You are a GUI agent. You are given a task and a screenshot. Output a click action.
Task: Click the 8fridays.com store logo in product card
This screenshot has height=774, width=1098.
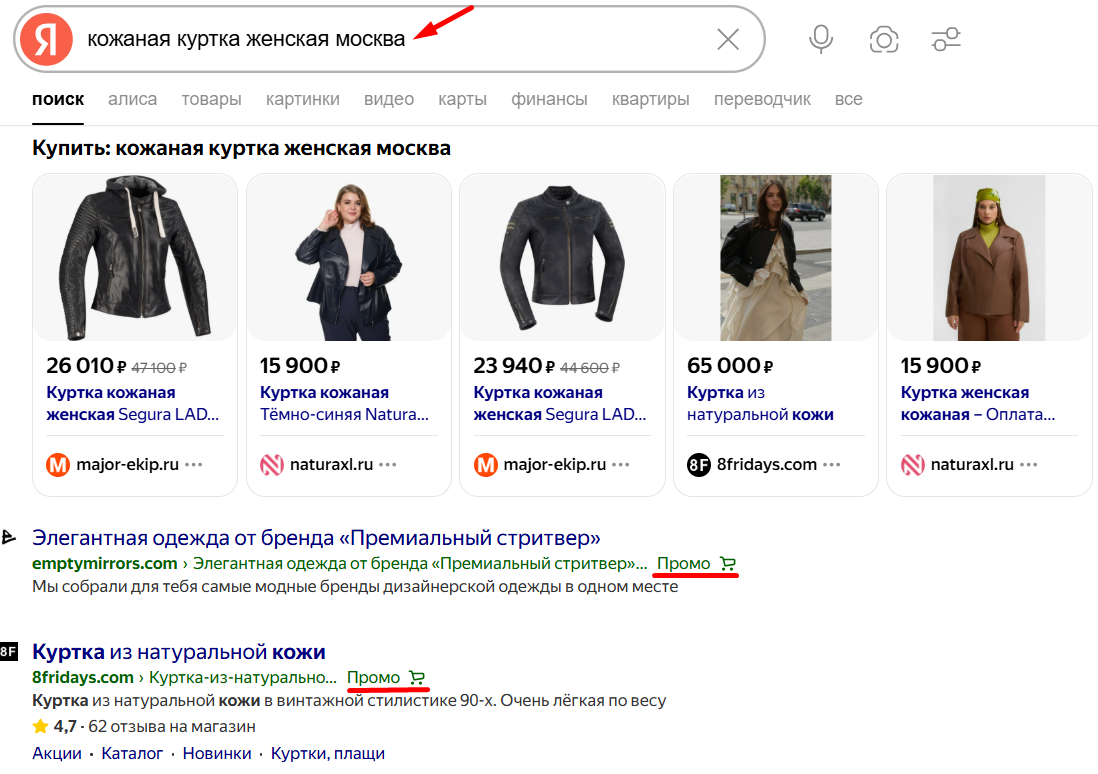pos(699,465)
